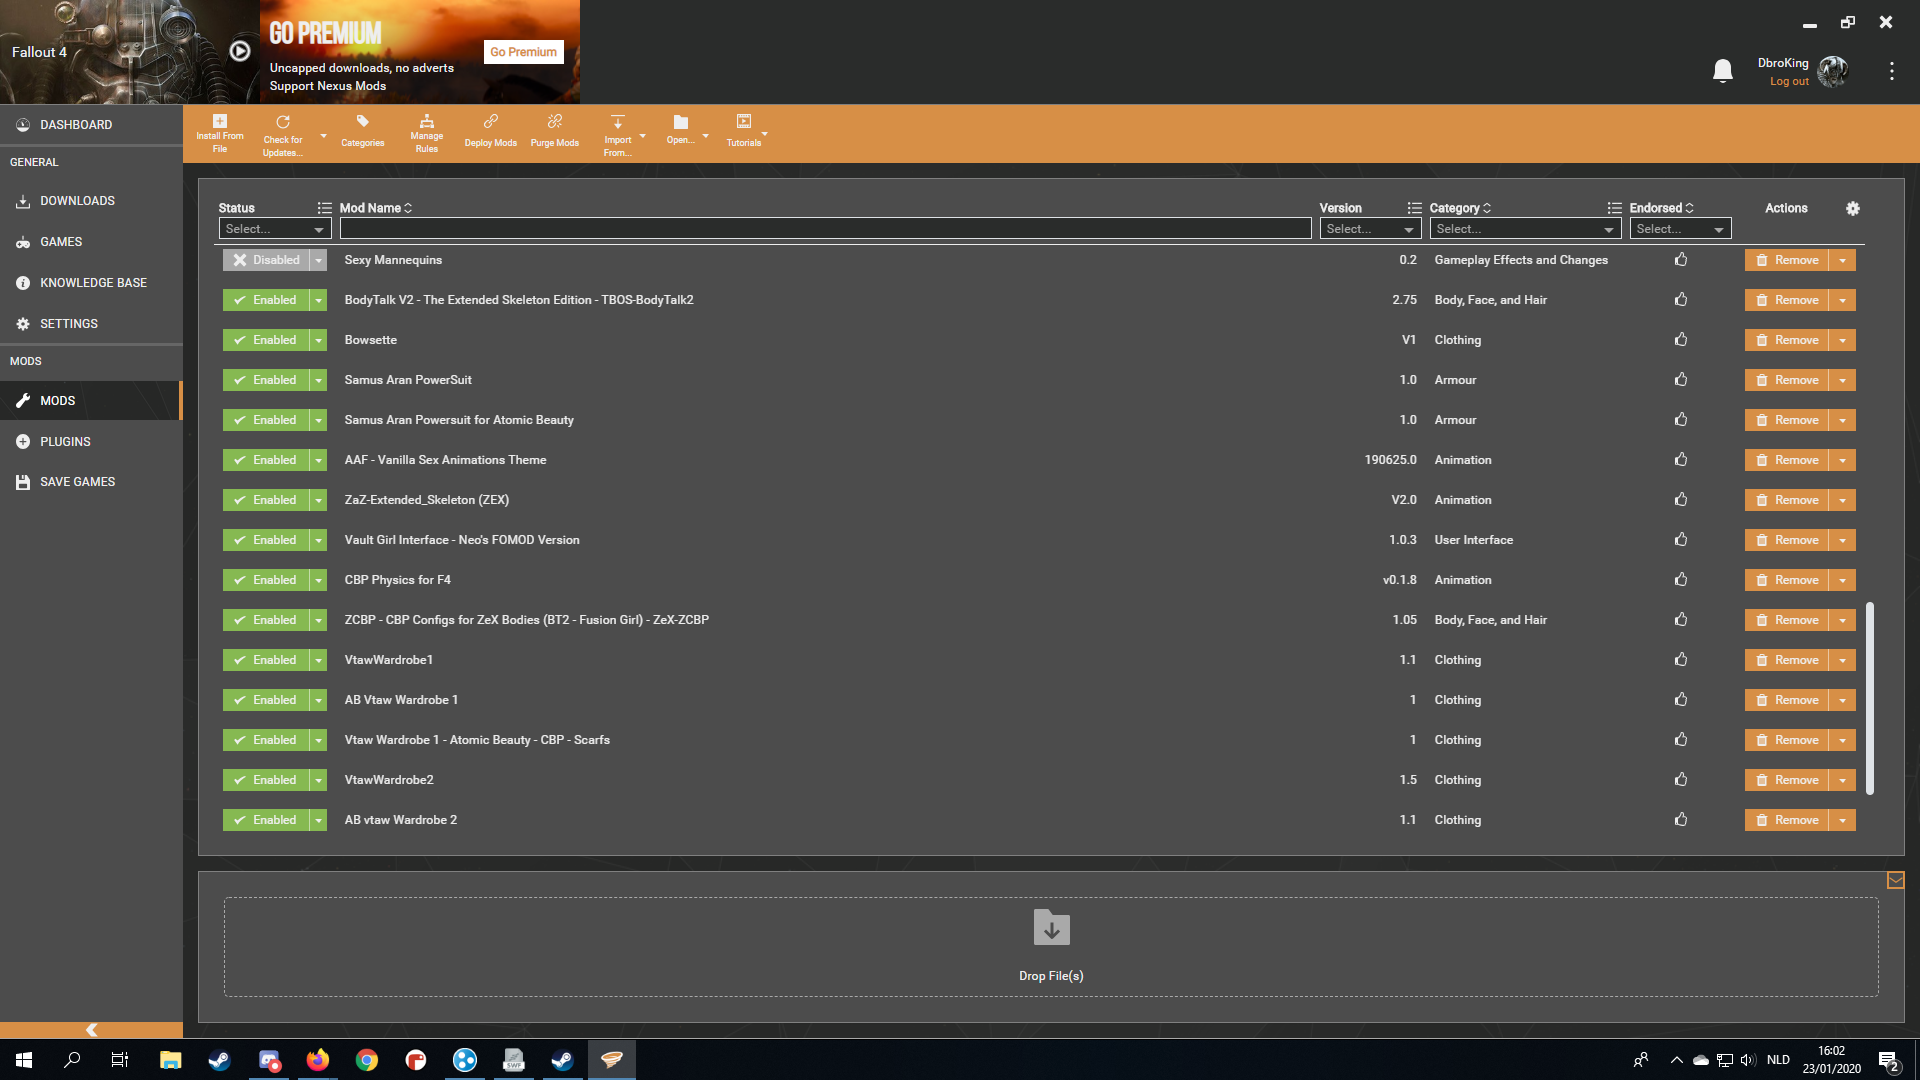Toggle Sexy Mannequins Disabled status
Image resolution: width=1920 pixels, height=1080 pixels.
[266, 260]
